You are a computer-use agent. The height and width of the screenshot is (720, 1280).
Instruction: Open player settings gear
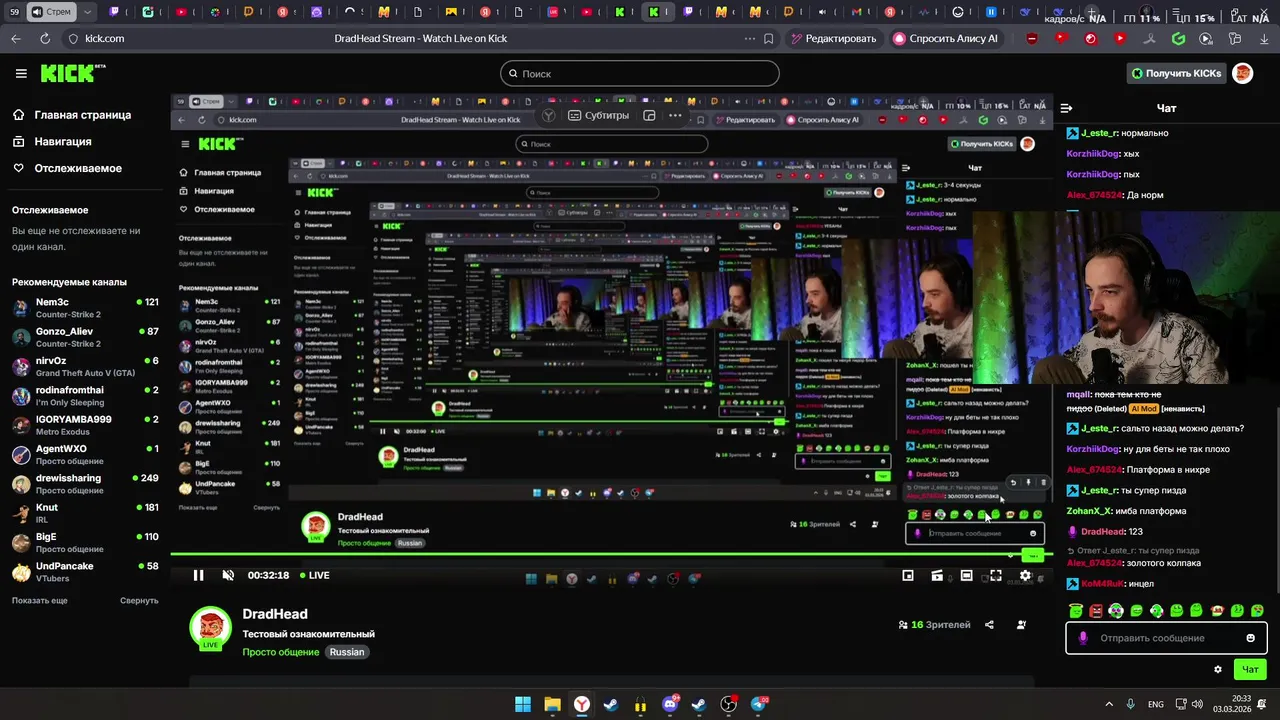(1025, 575)
